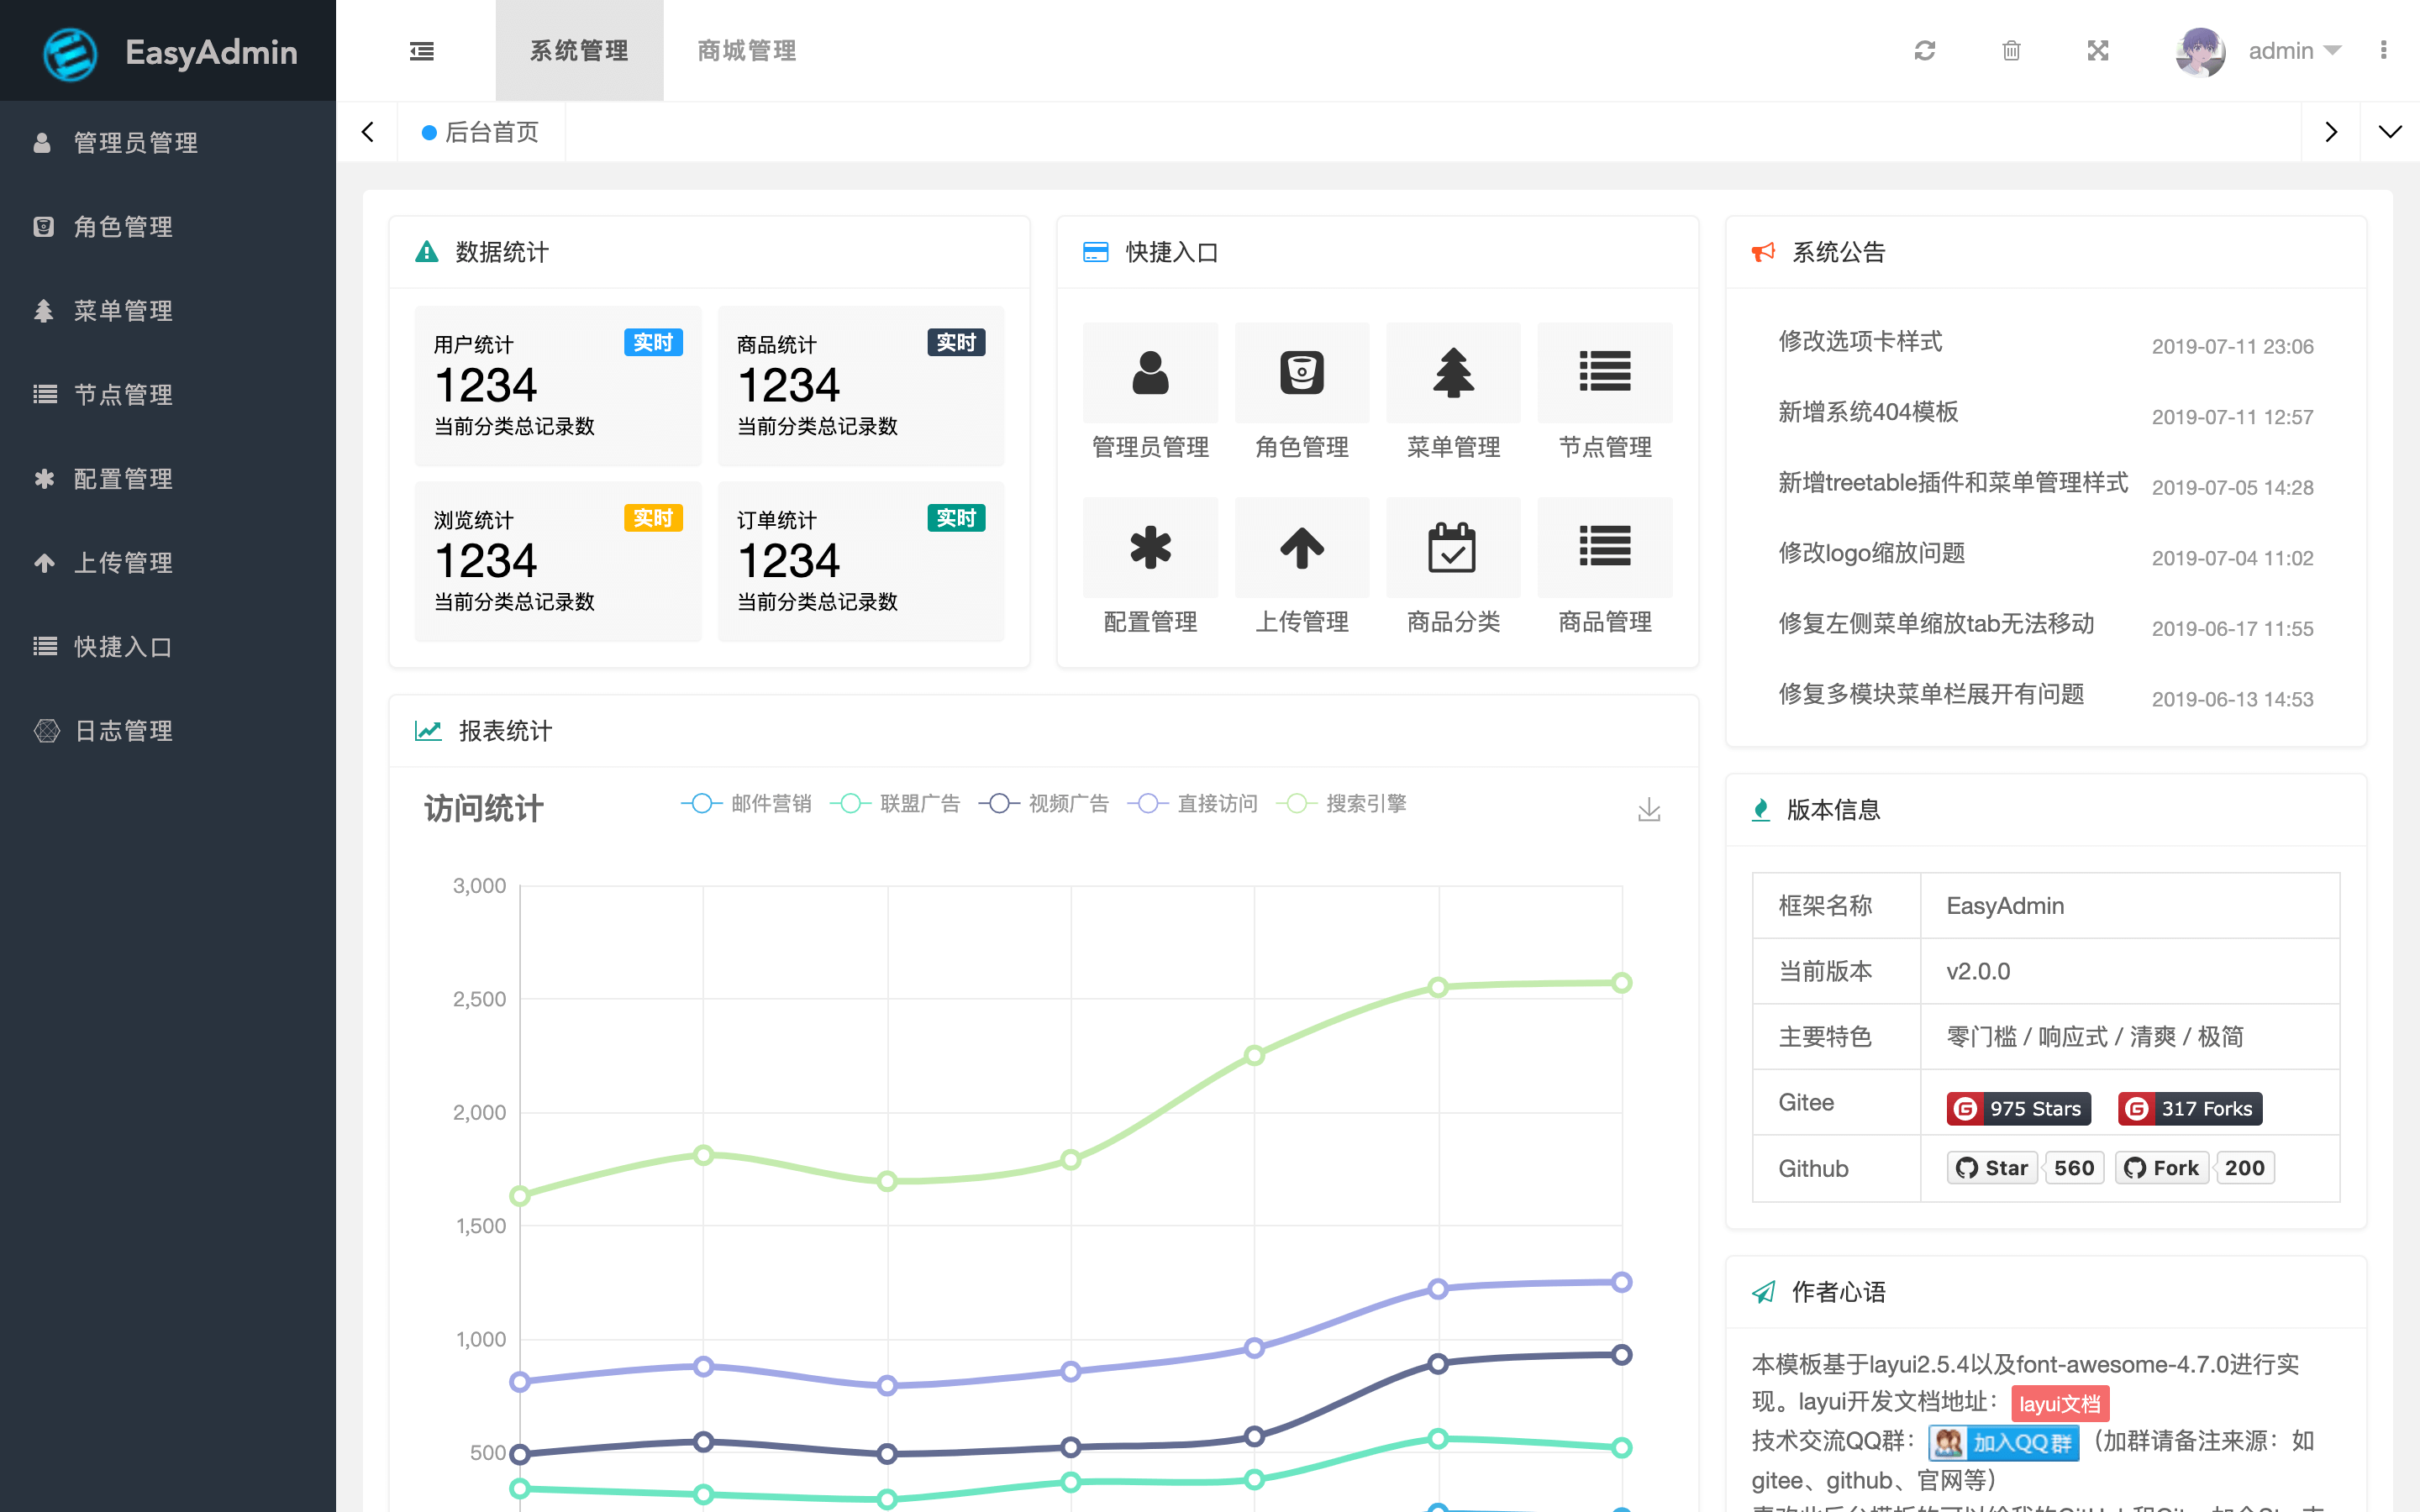
Task: Click the 加入QQ群 button
Action: click(x=2004, y=1442)
